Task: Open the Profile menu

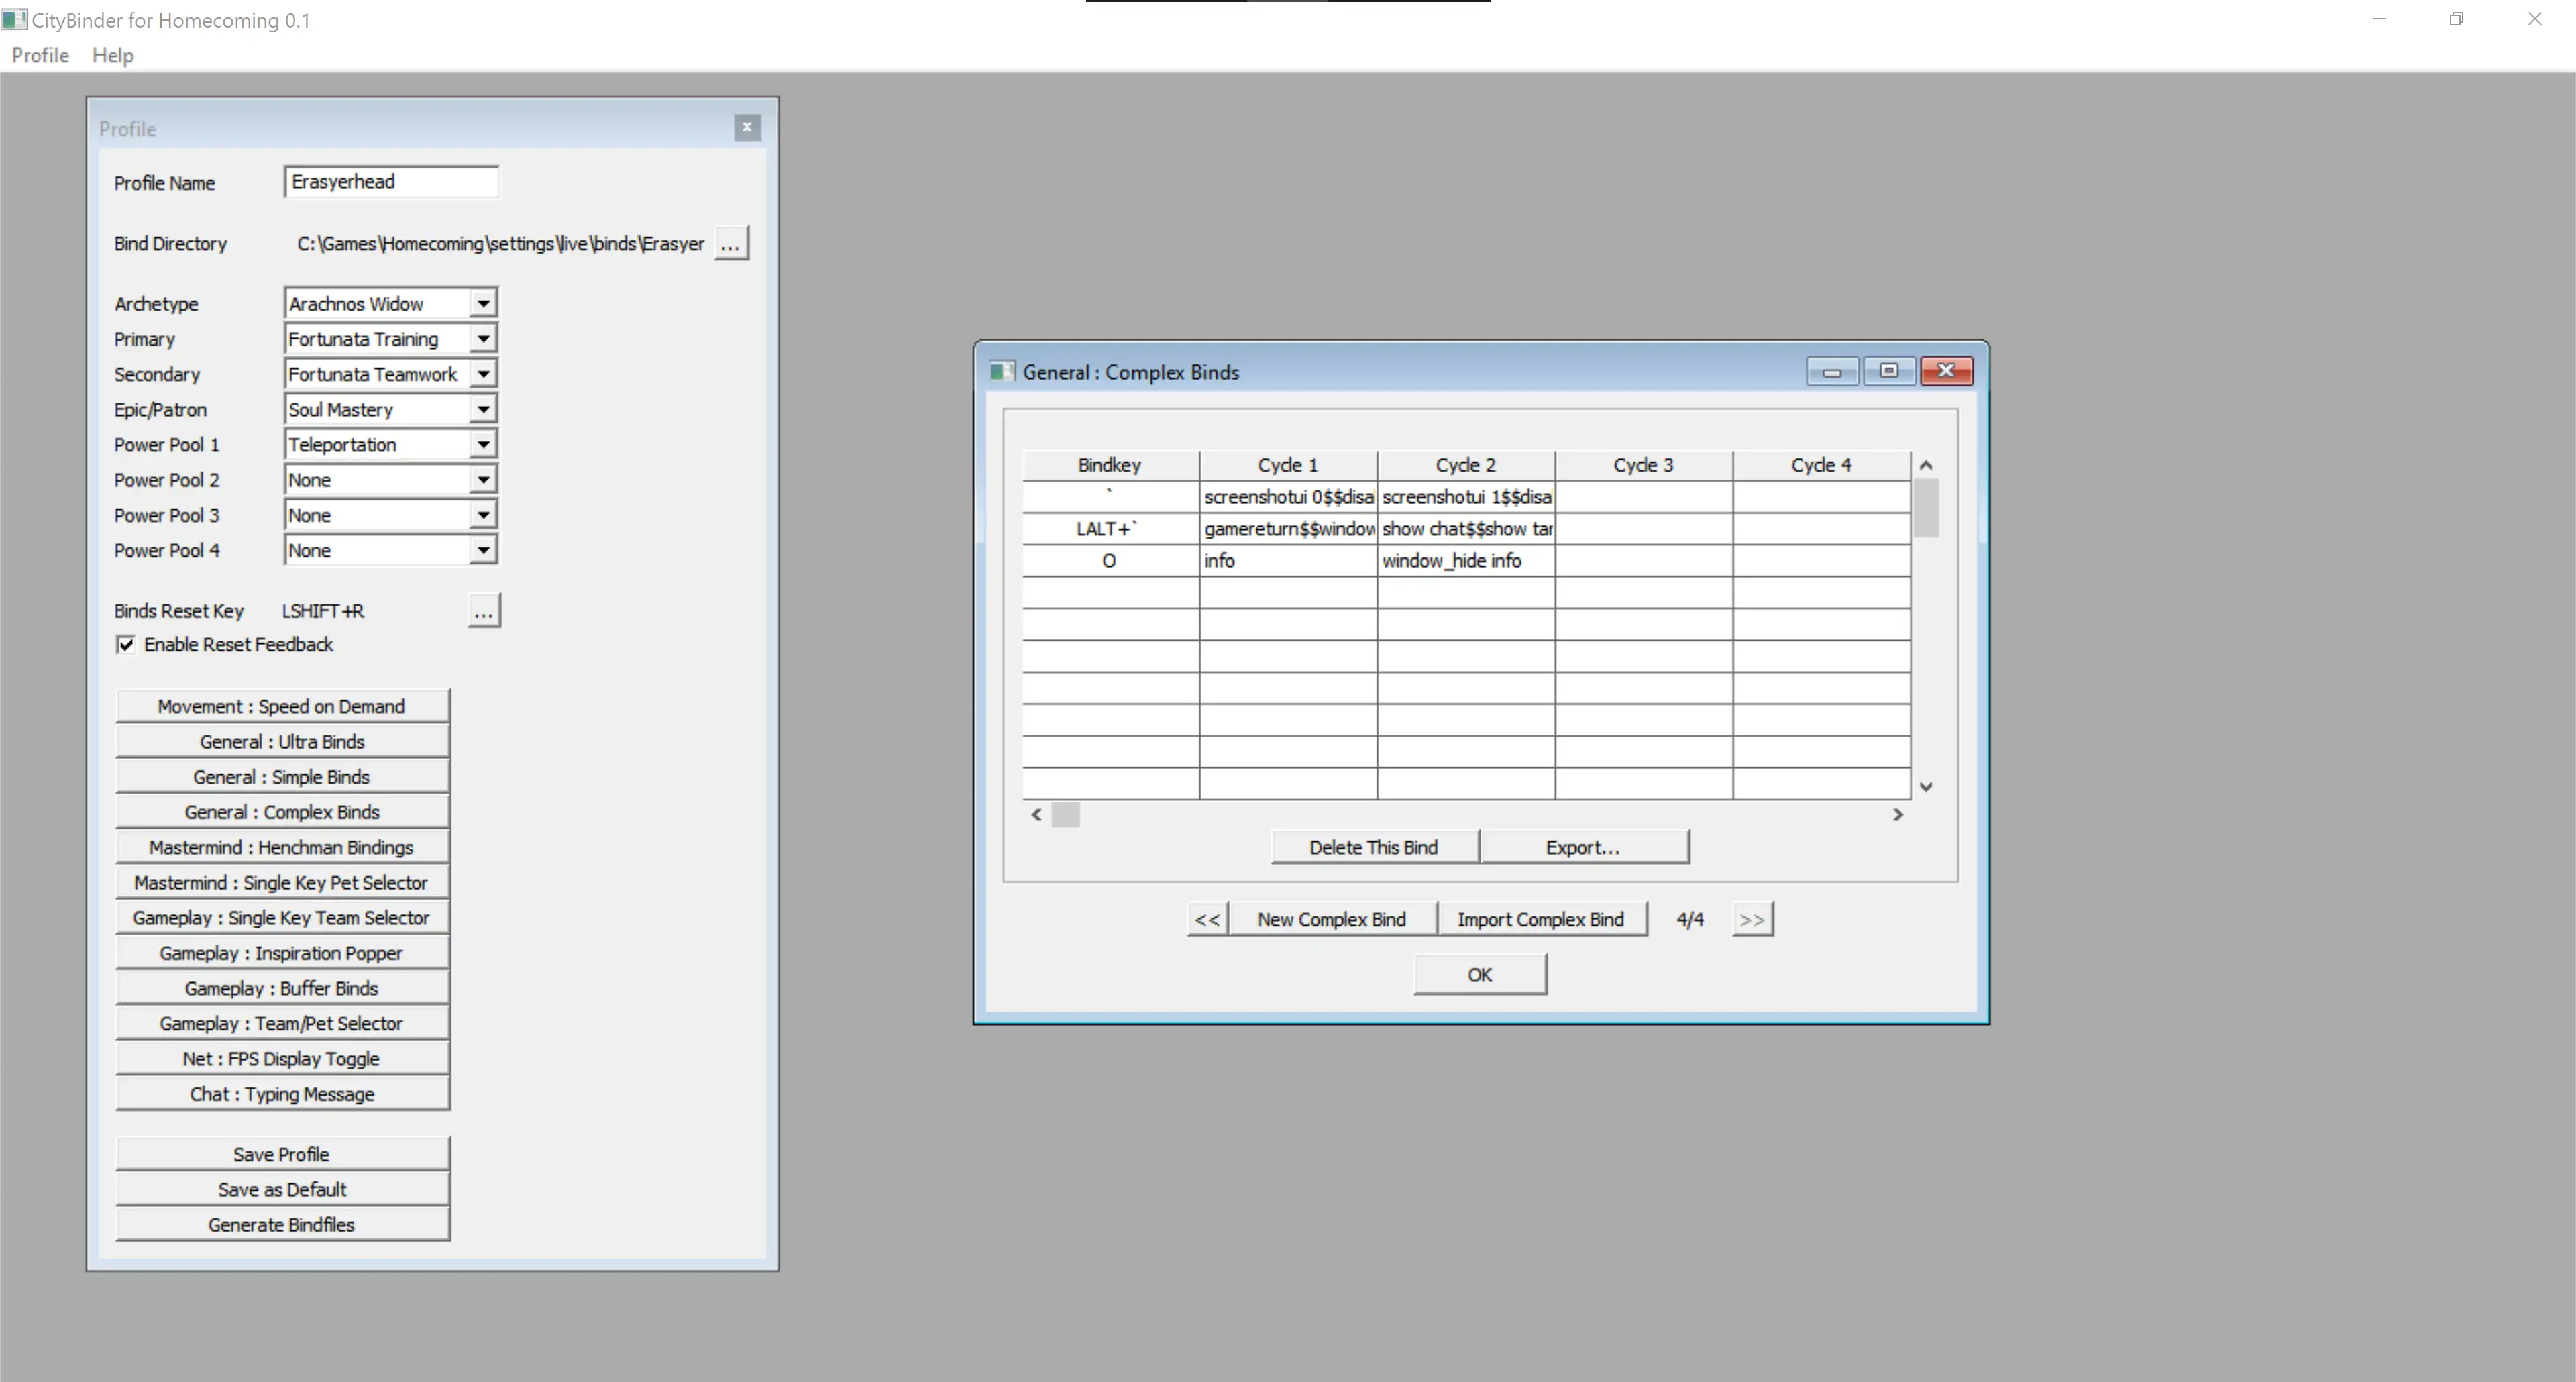Action: click(x=38, y=54)
